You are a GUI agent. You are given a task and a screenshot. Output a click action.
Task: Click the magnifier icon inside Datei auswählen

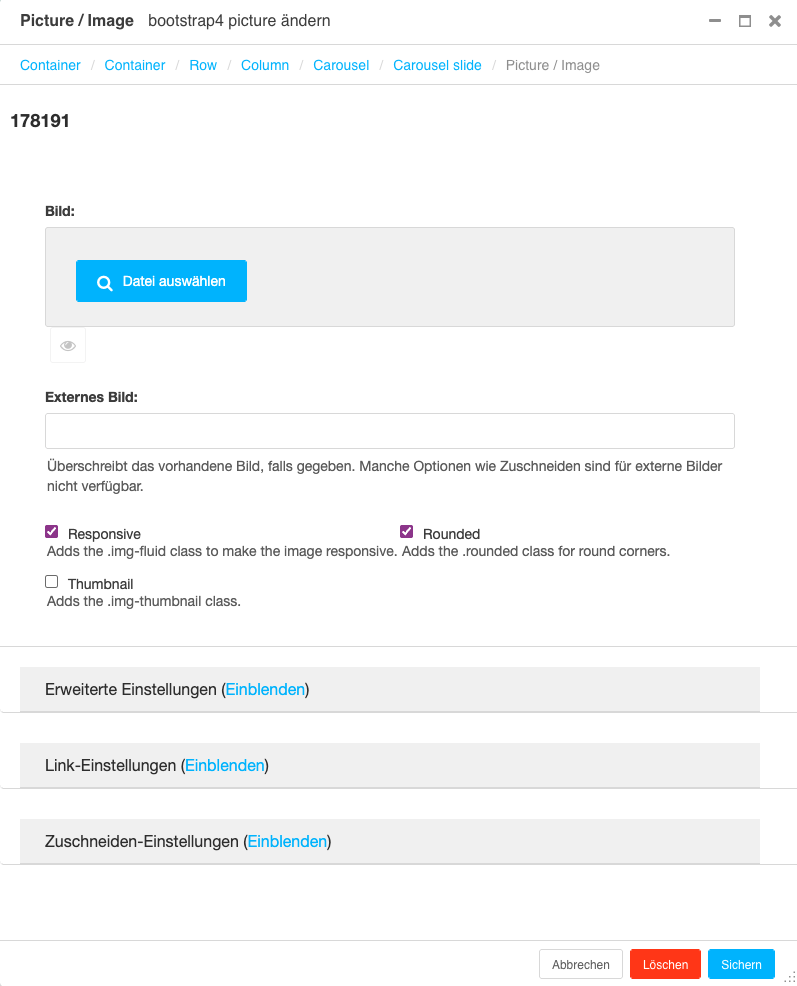(104, 281)
